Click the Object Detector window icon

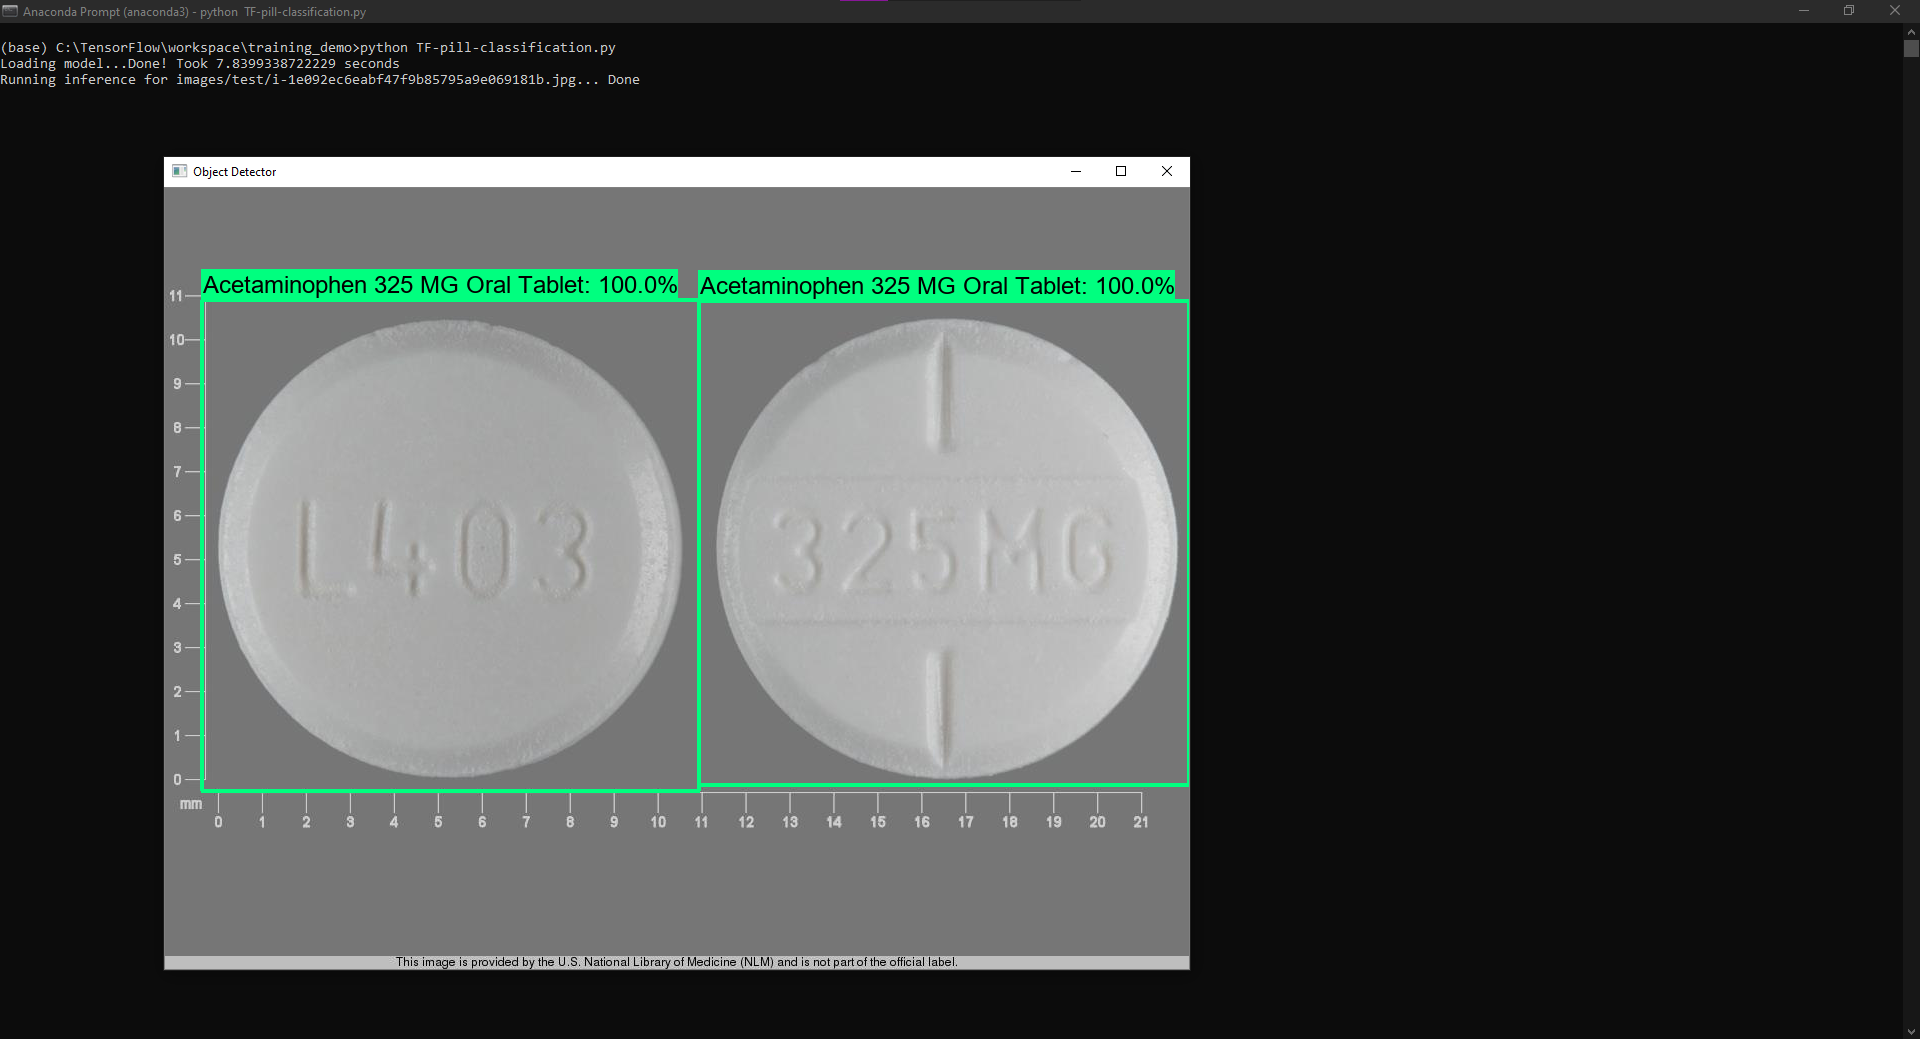pos(179,171)
